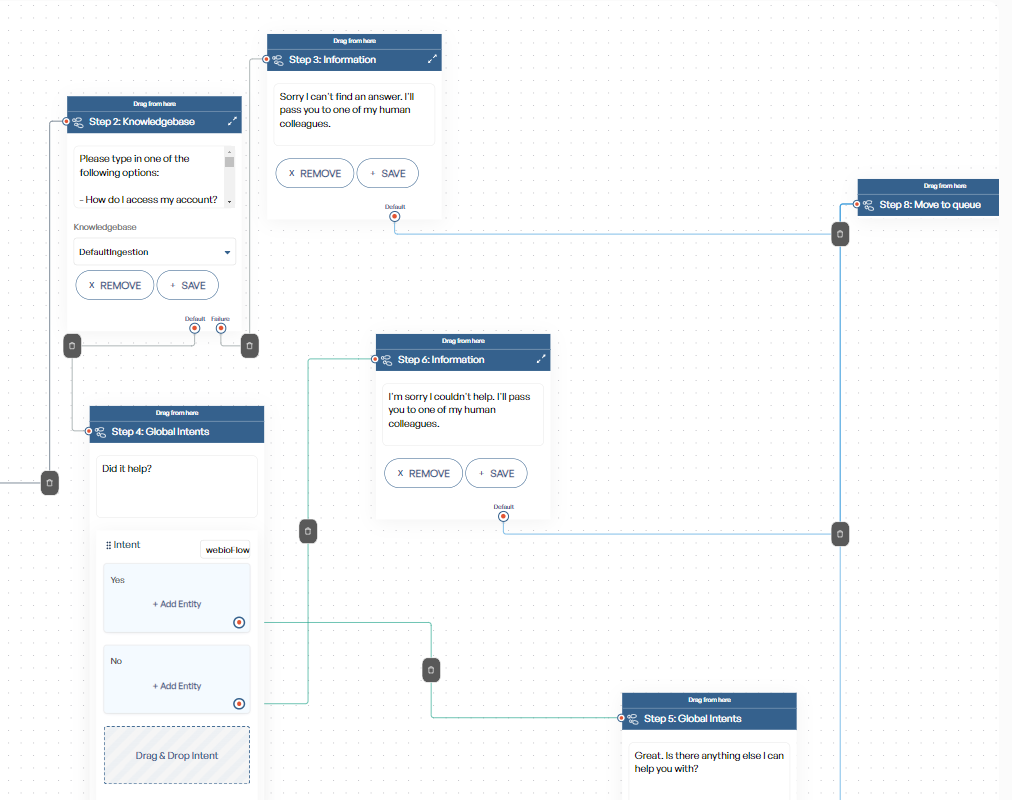Screen dimensions: 1012x800
Task: Save the Step 2 Knowledgebase node
Action: [188, 285]
